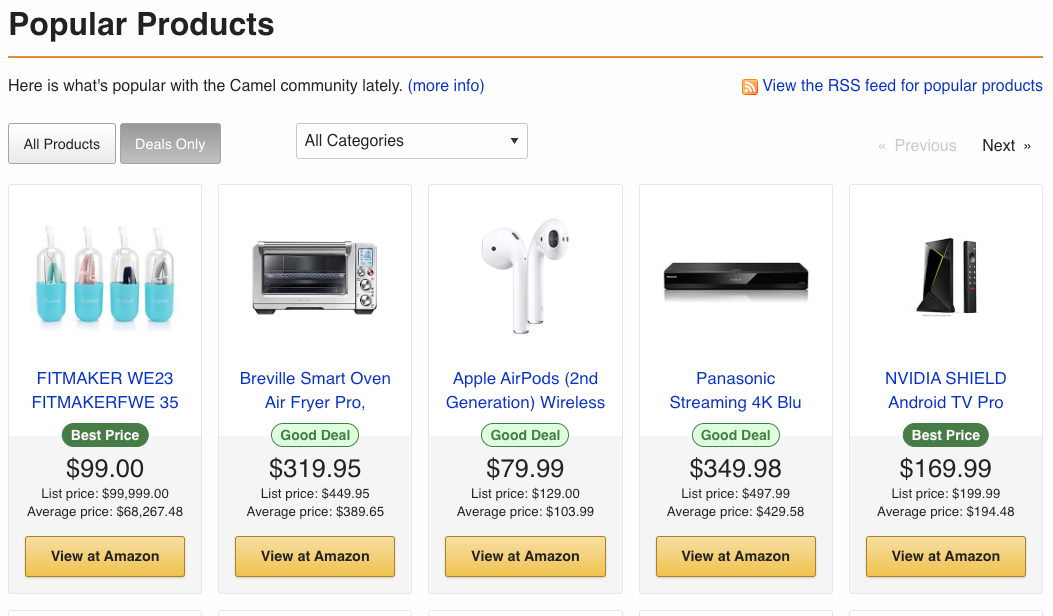The width and height of the screenshot is (1053, 616).
Task: View the RSS feed for popular products
Action: [x=902, y=86]
